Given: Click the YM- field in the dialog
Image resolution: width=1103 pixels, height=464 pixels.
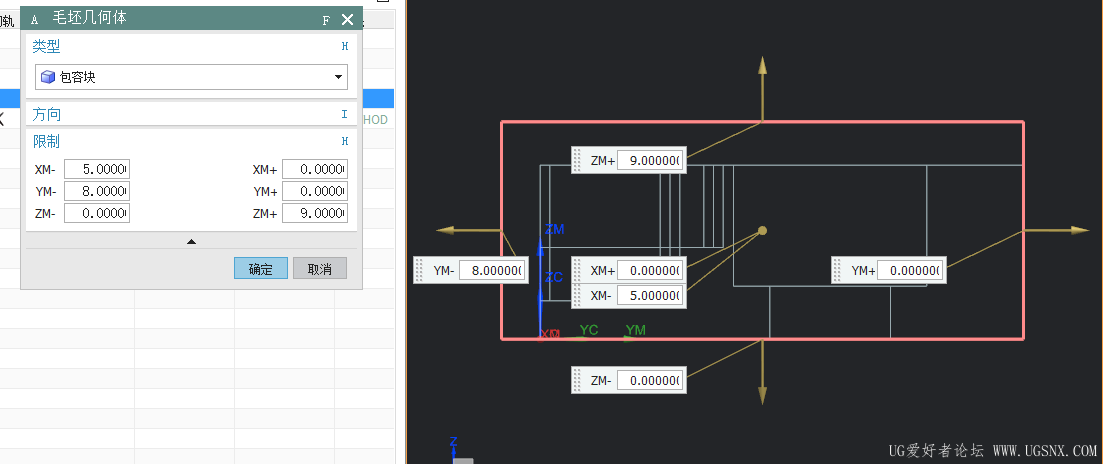Looking at the screenshot, I should (97, 191).
